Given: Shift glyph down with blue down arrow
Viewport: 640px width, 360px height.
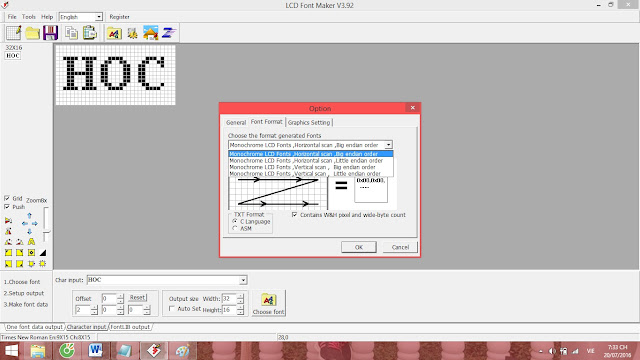Looking at the screenshot, I should click(29, 231).
